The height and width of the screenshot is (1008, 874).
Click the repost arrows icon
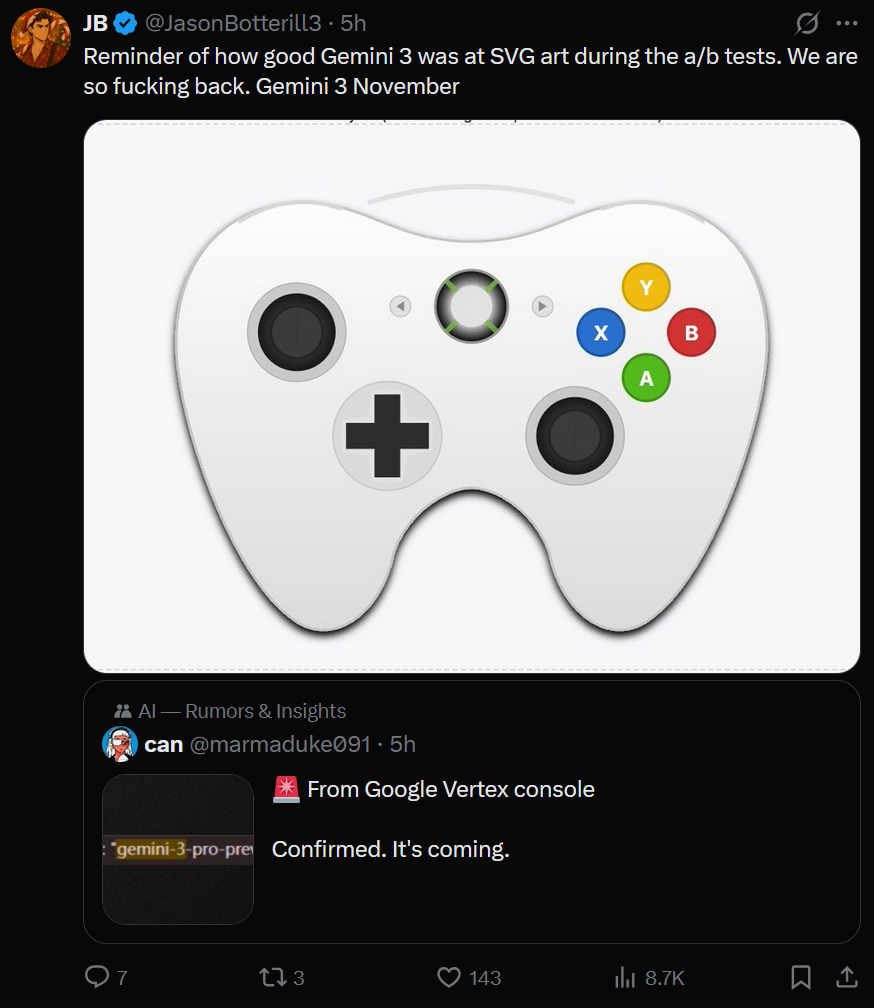(271, 978)
